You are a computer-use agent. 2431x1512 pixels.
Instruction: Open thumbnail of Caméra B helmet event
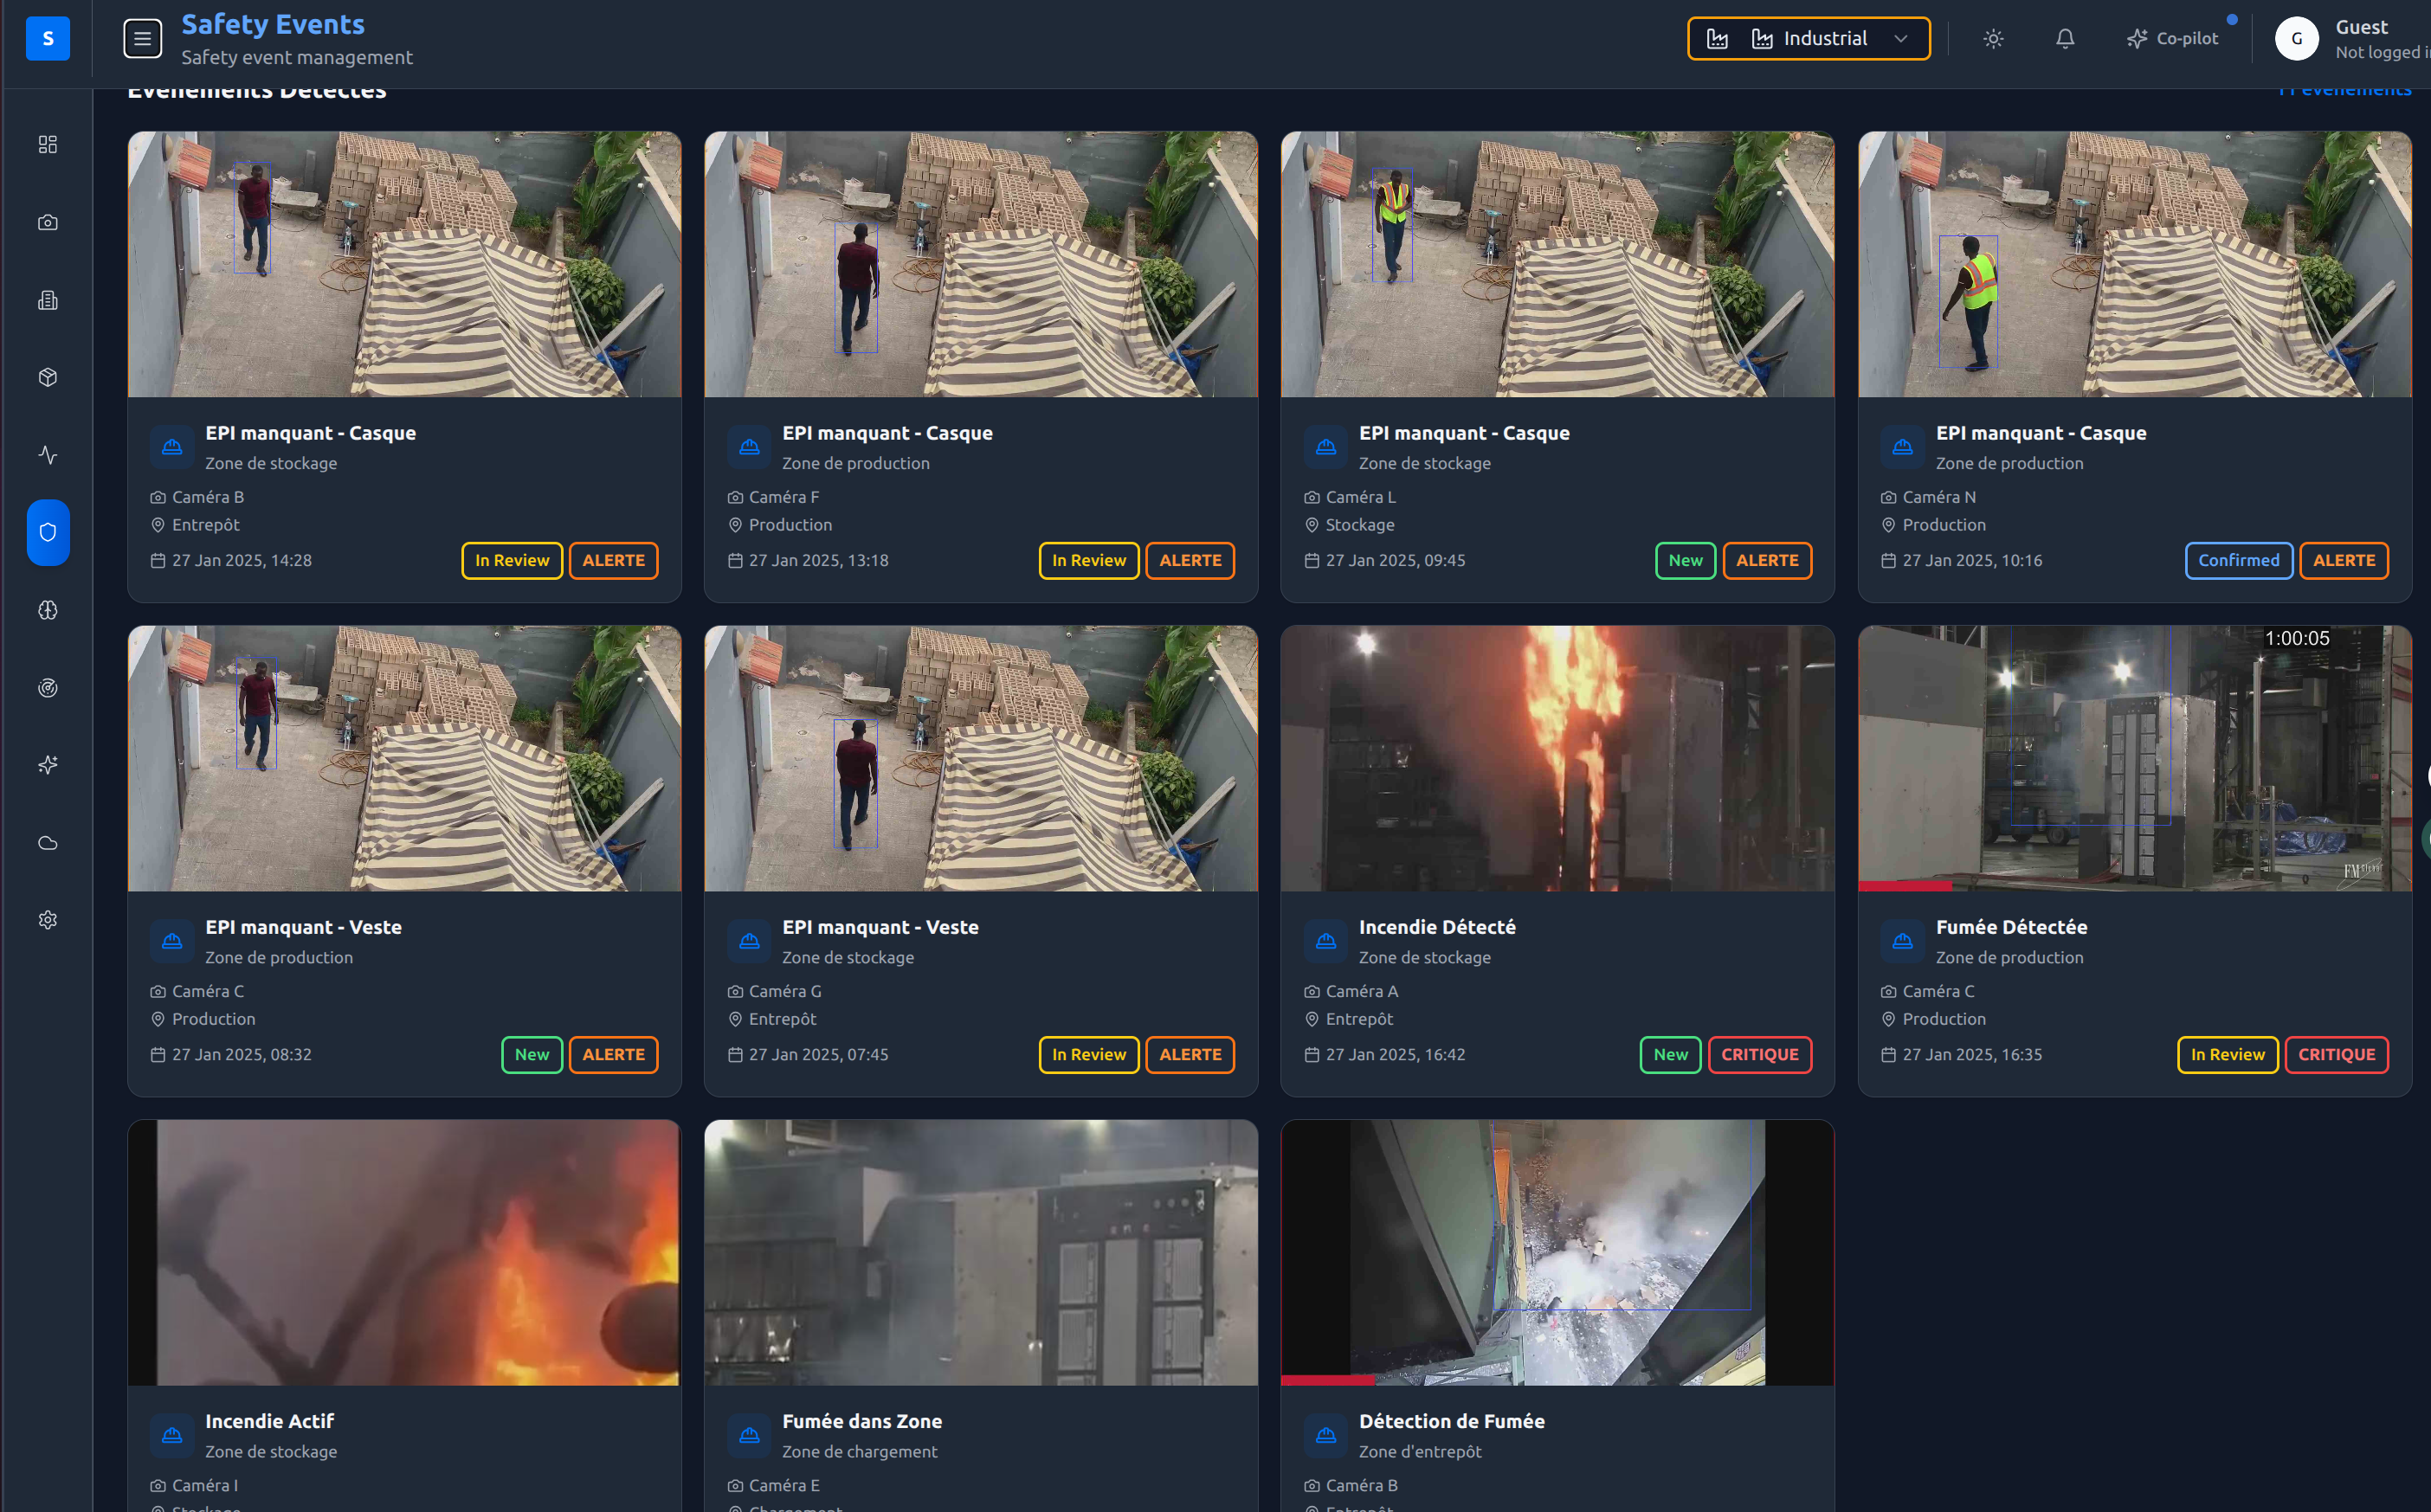404,264
